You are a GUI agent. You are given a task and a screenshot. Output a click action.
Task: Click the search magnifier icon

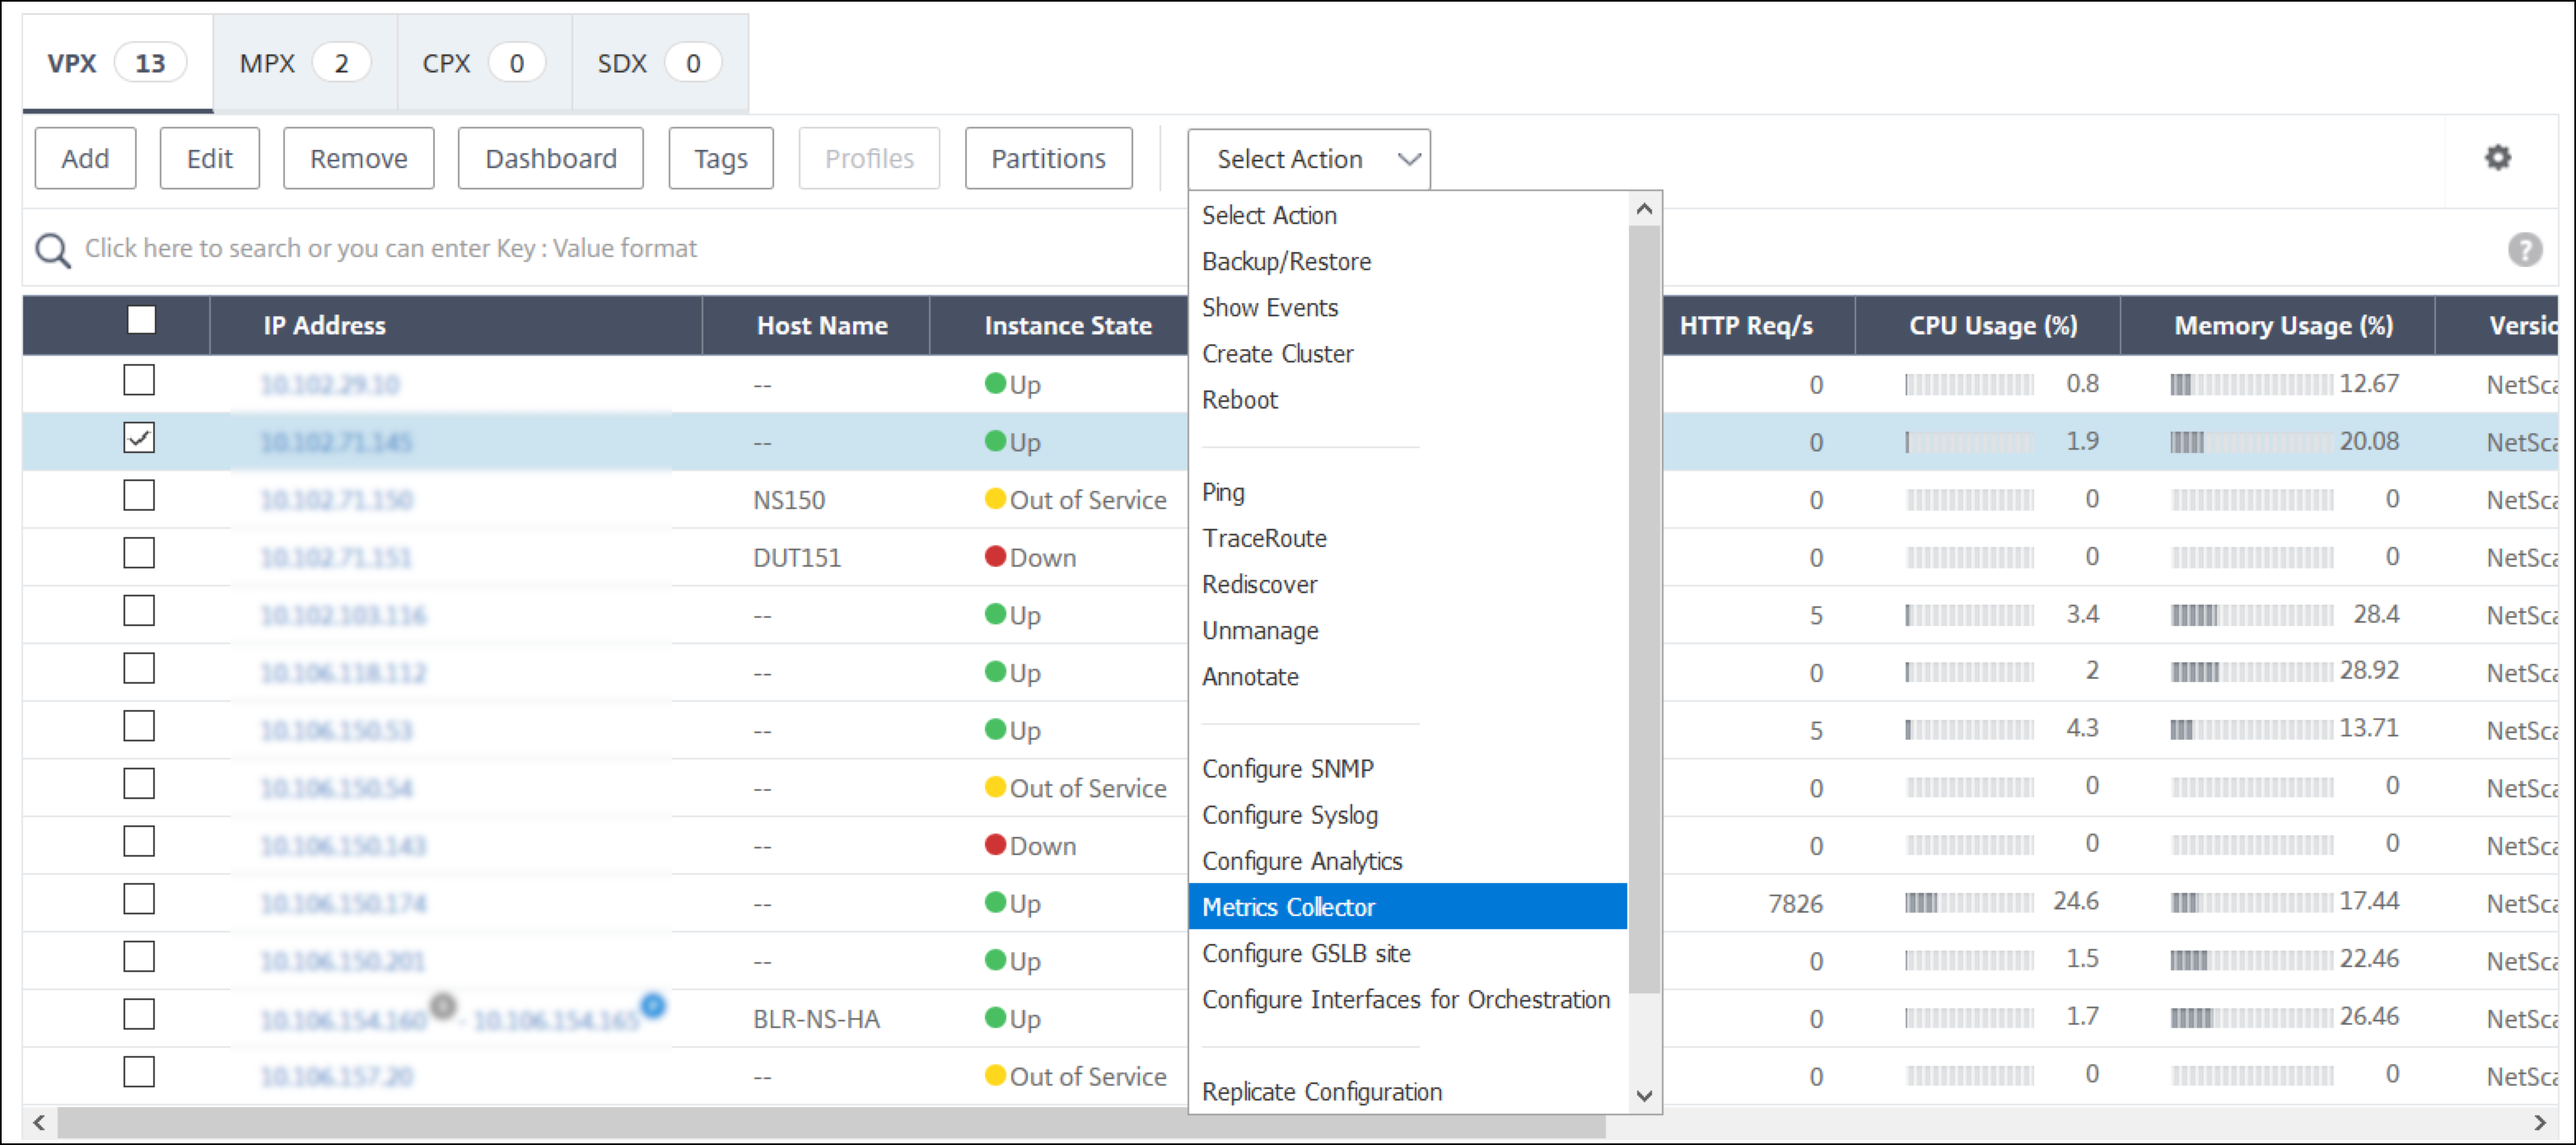click(x=52, y=250)
